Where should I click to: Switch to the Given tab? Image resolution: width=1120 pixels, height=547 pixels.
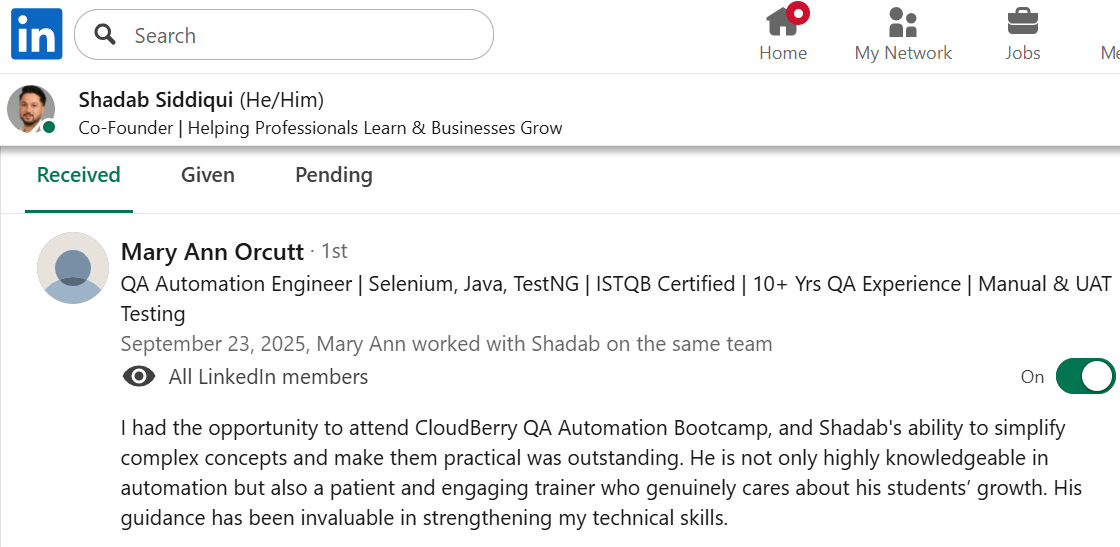click(208, 175)
